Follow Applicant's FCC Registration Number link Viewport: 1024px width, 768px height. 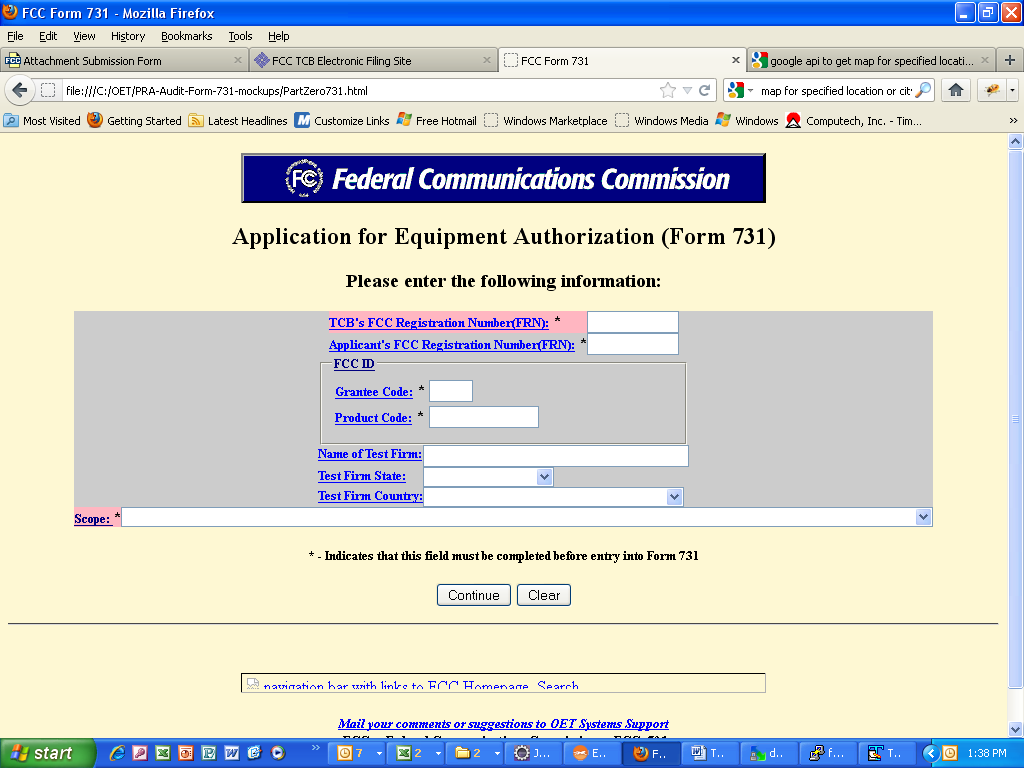pos(452,345)
